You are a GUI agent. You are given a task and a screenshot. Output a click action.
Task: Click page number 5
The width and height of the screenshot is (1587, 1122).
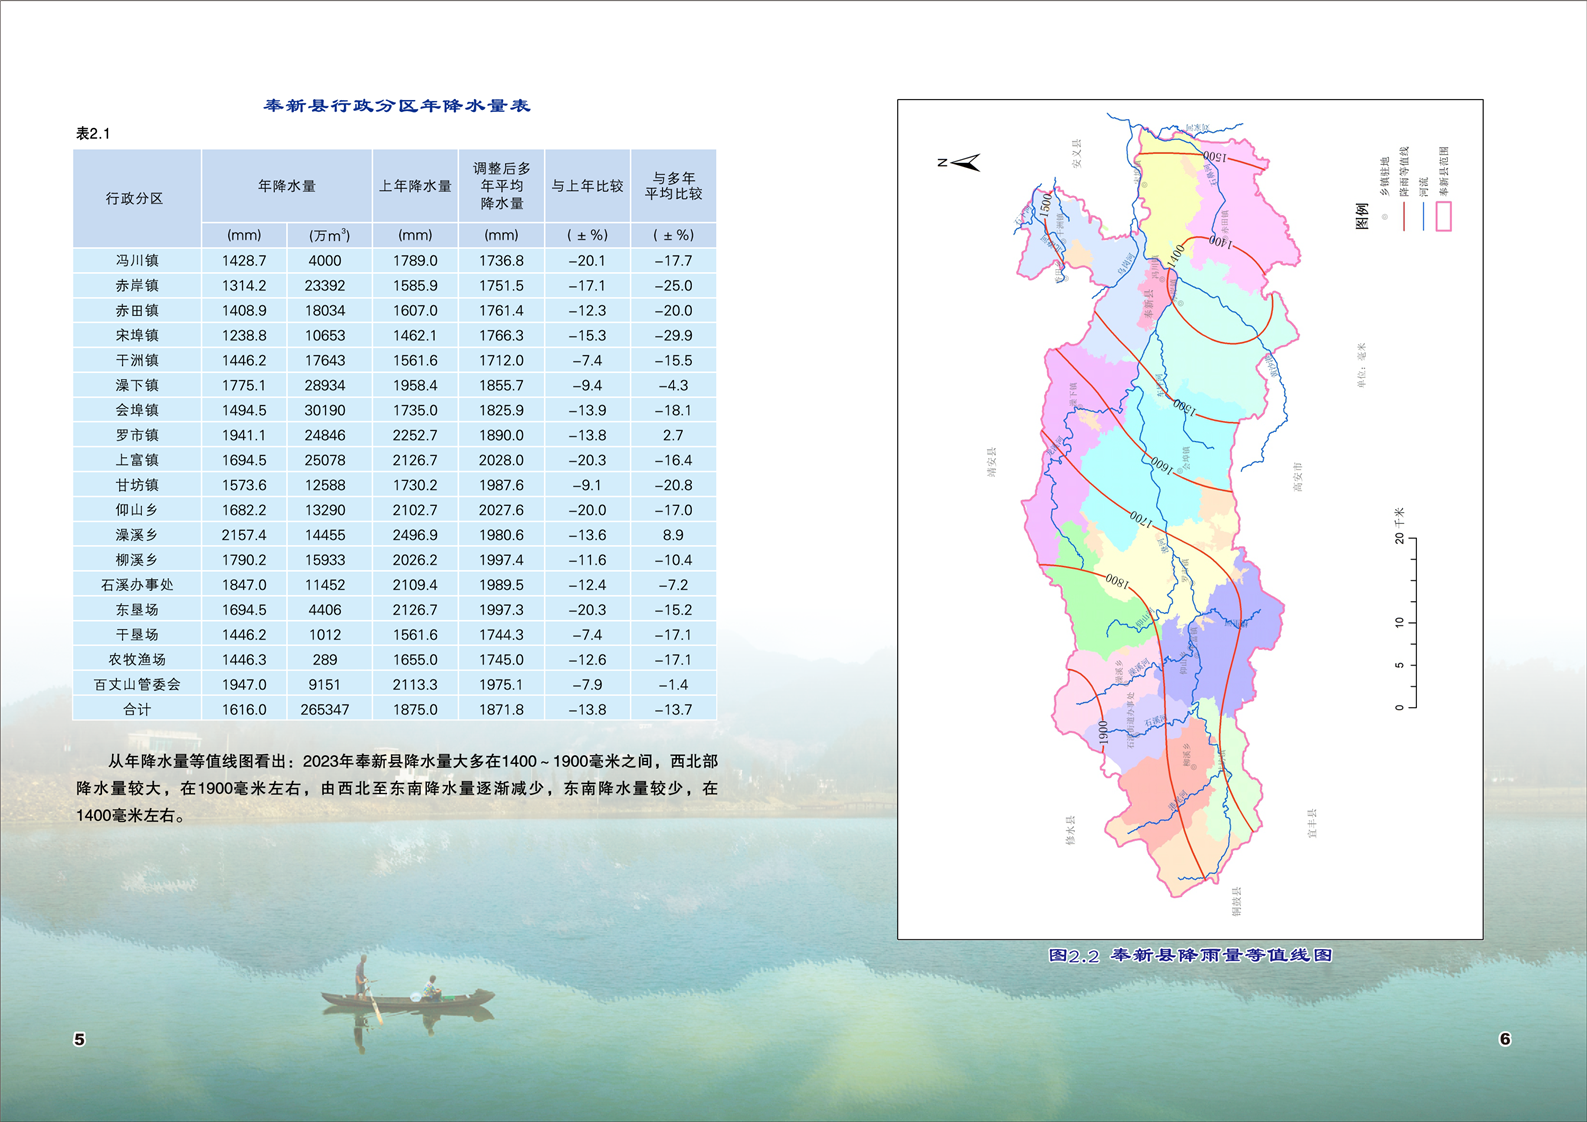click(x=79, y=1040)
